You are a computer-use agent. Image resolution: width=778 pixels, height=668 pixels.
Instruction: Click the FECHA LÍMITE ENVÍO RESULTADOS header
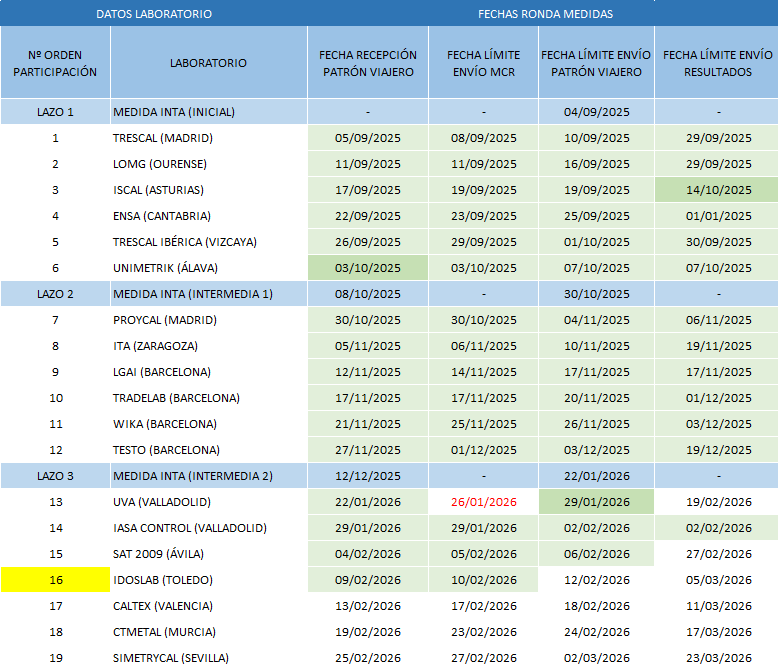pos(717,63)
